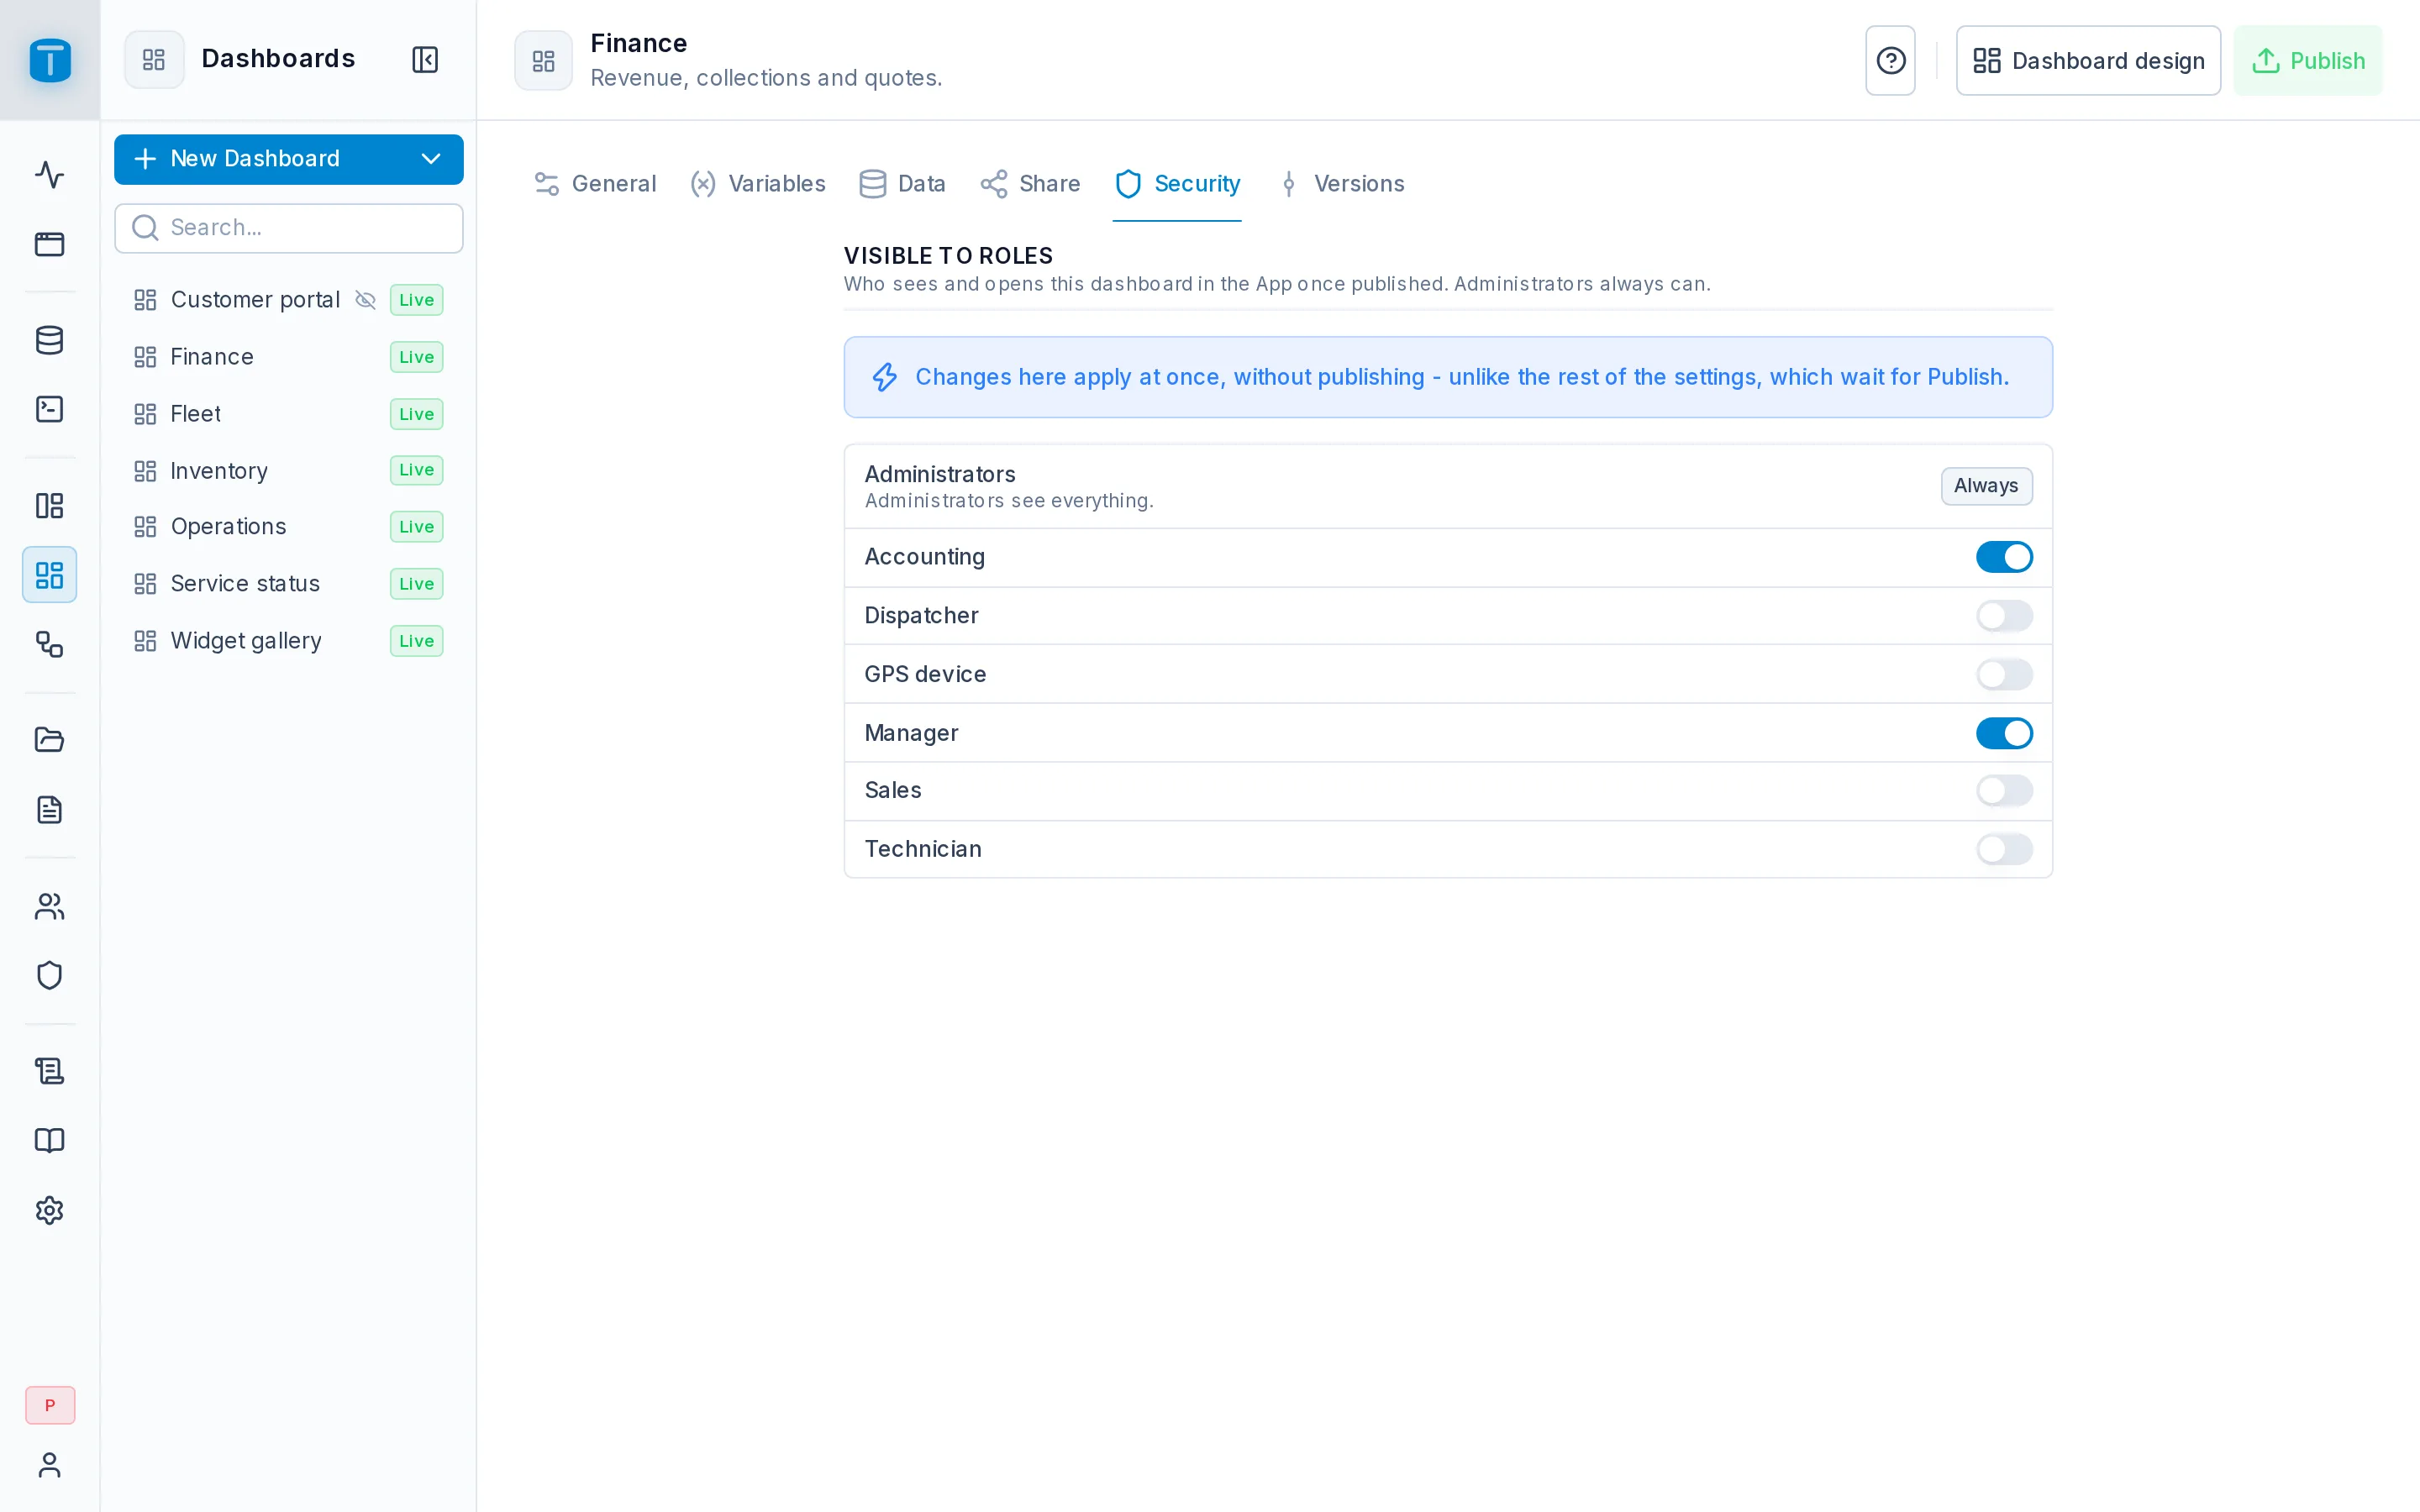Enable the GPS device role toggle
Image resolution: width=2420 pixels, height=1512 pixels.
pyautogui.click(x=2004, y=675)
